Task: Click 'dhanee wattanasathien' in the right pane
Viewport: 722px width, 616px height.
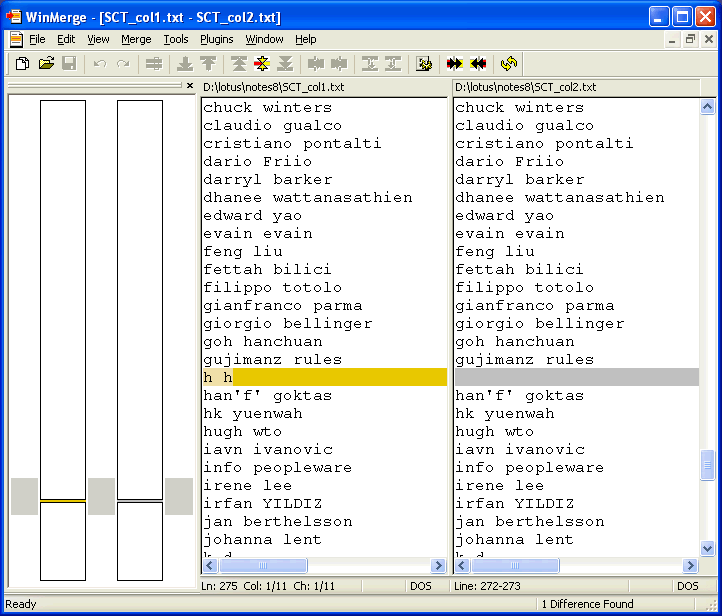Action: tap(560, 198)
